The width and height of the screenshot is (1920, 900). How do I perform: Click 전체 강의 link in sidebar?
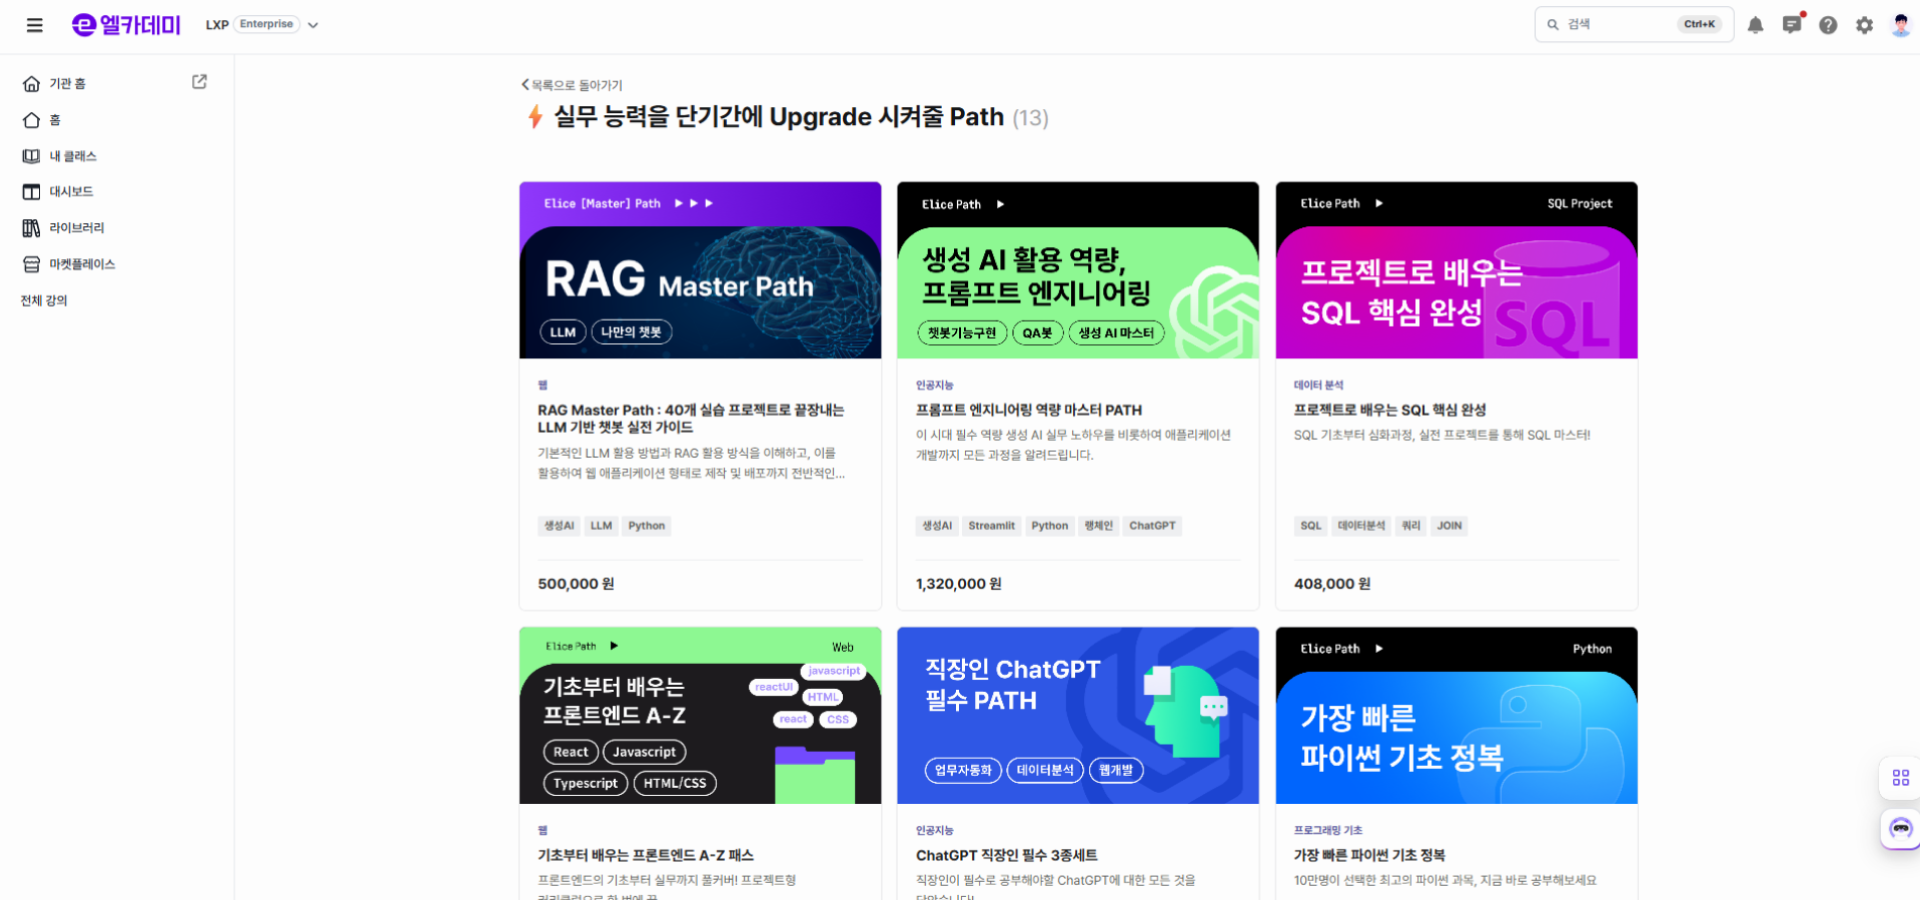44,300
